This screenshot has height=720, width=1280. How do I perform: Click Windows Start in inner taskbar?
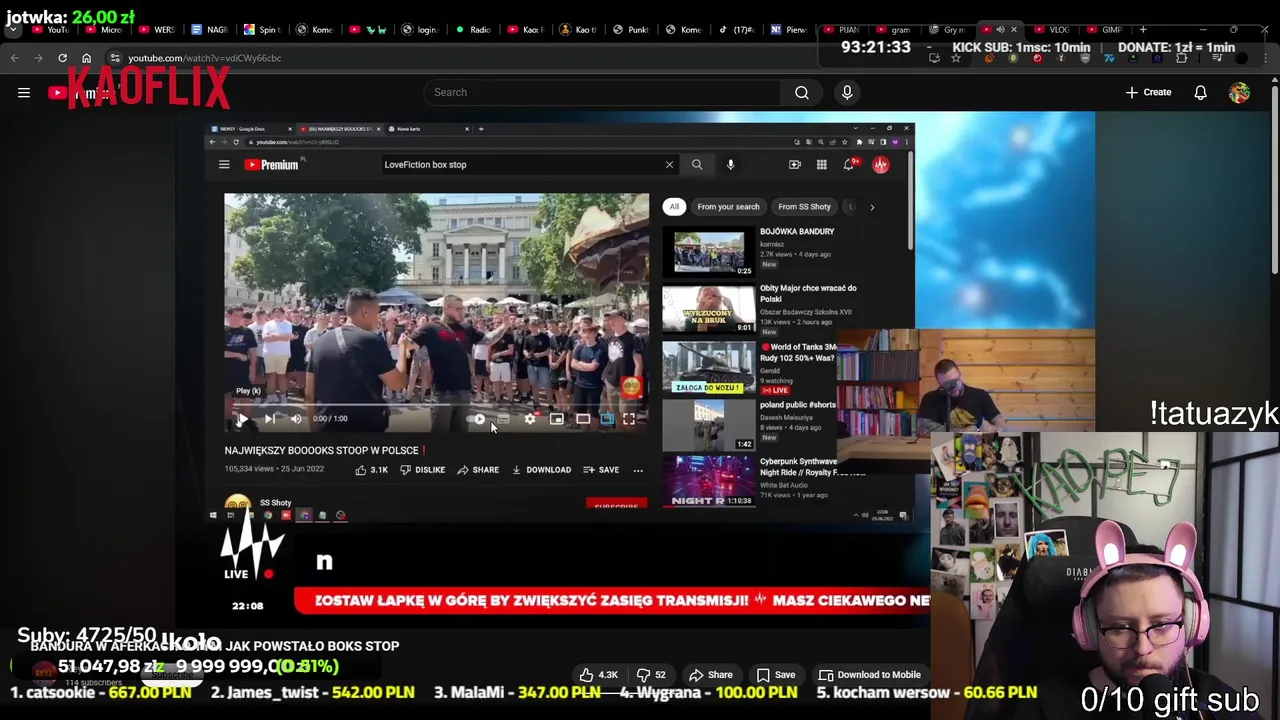point(213,516)
